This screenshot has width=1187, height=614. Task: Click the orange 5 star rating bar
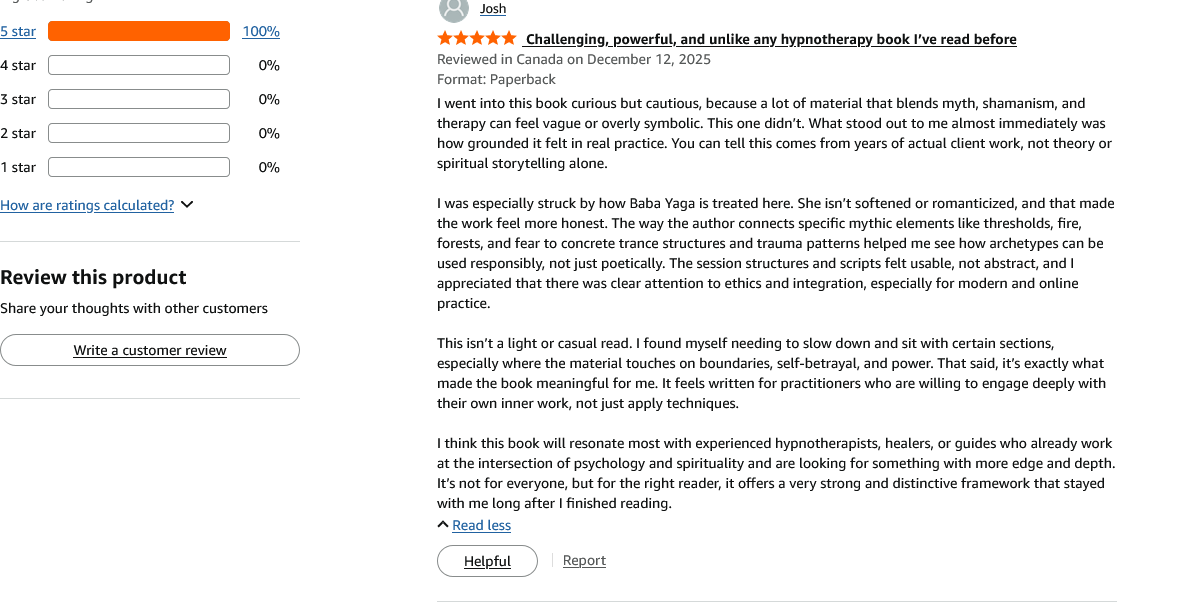[x=139, y=31]
